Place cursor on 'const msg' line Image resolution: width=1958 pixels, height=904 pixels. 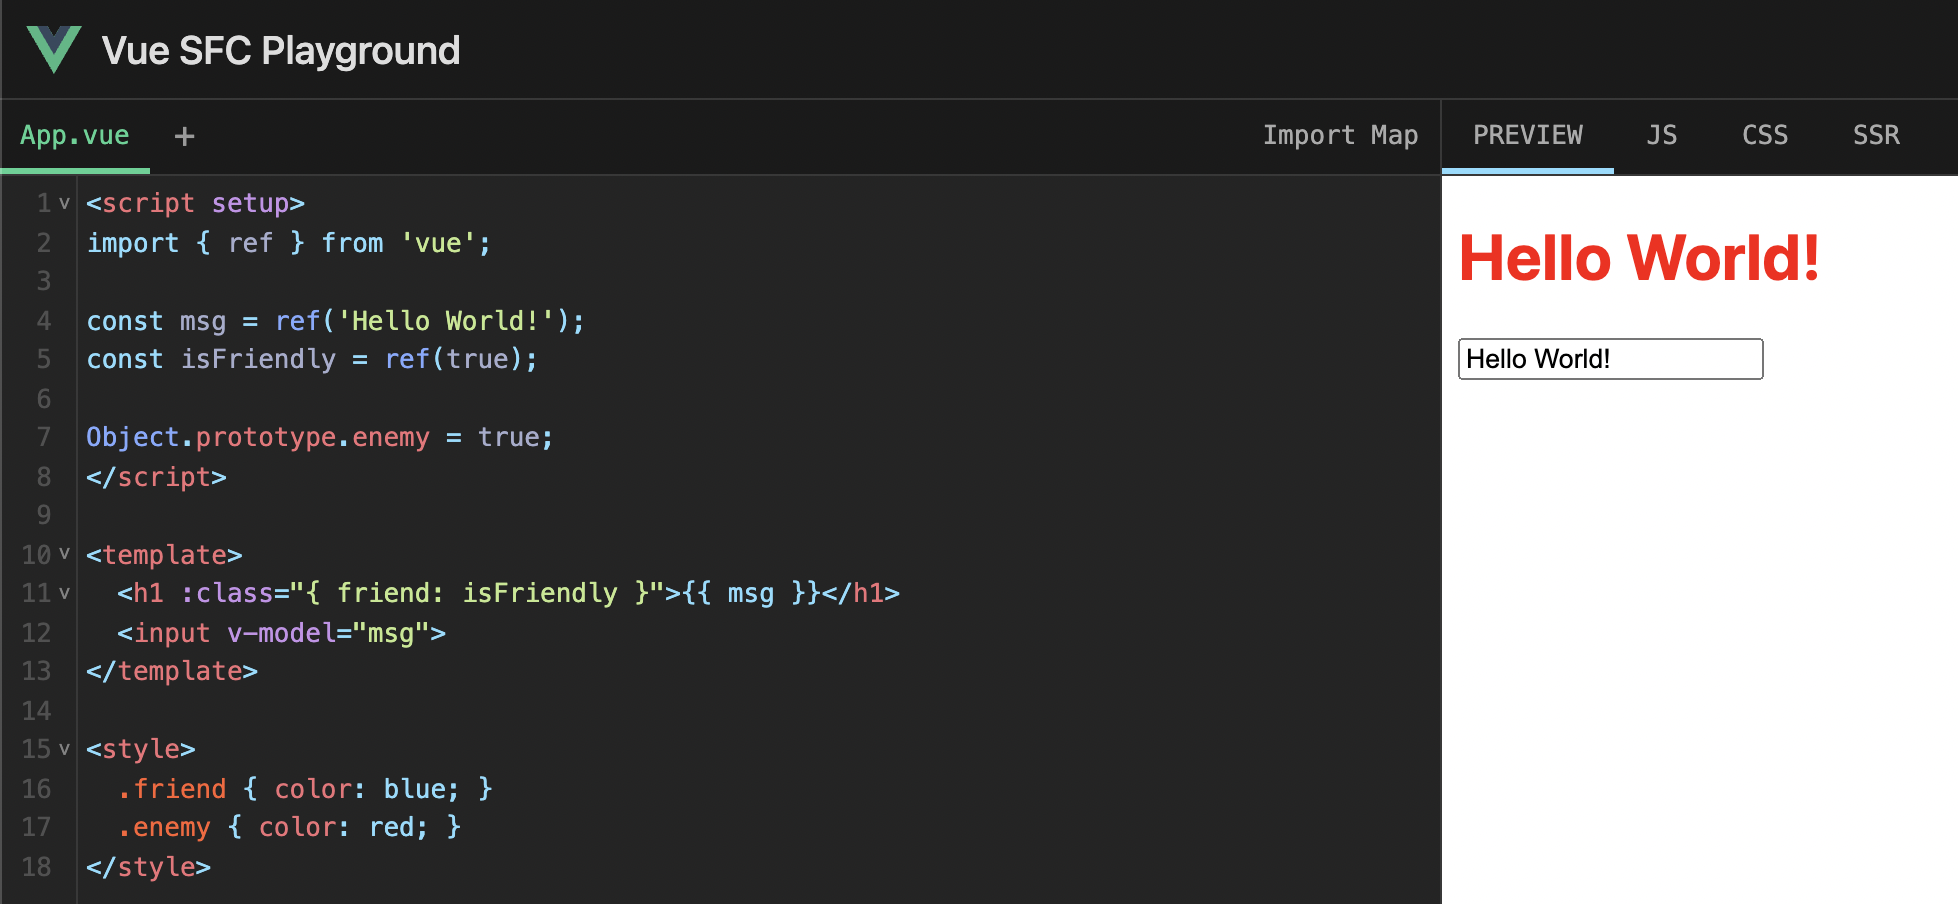tap(335, 321)
